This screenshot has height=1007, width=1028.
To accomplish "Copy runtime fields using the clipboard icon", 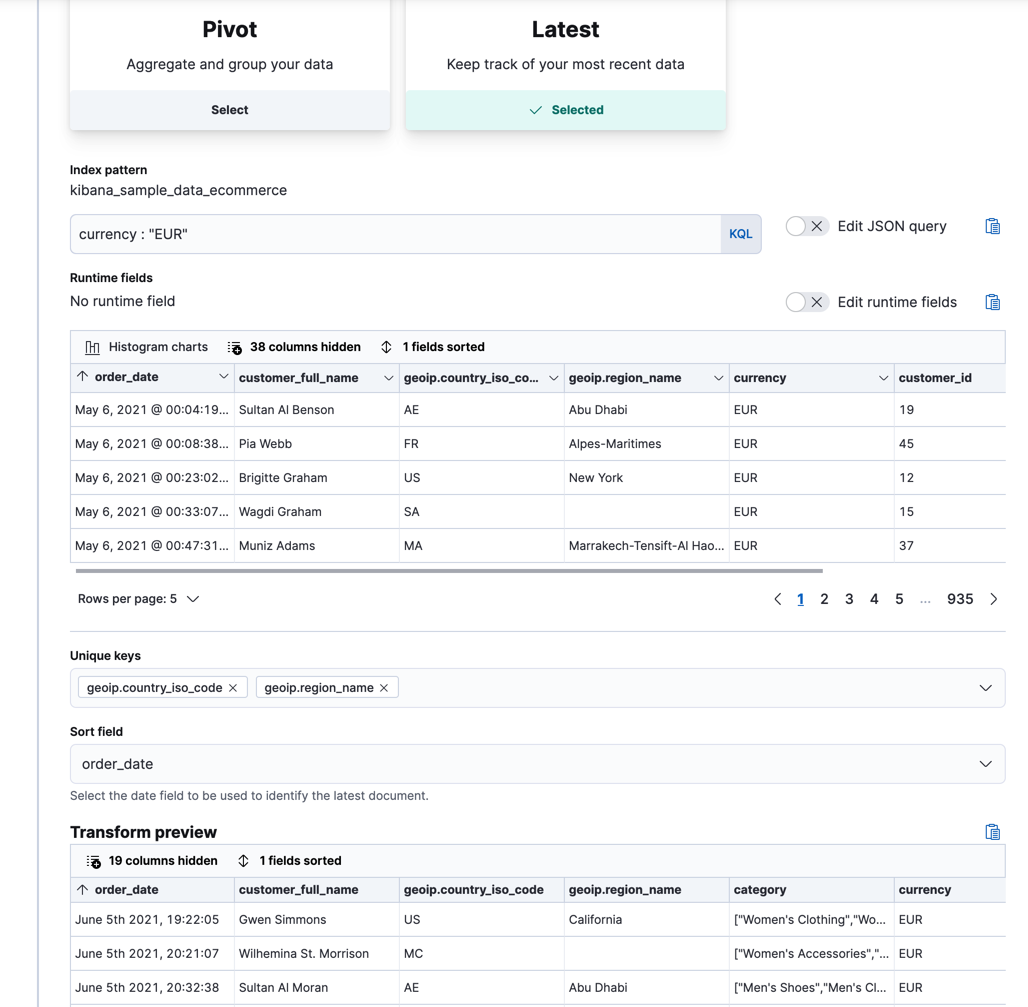I will tap(992, 301).
